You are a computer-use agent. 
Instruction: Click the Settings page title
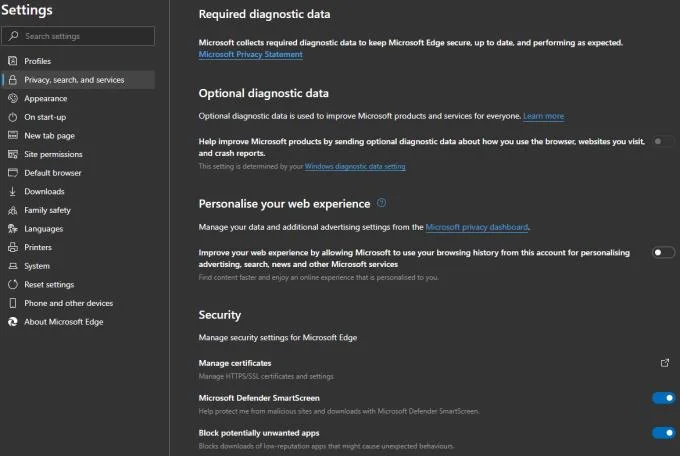(27, 10)
